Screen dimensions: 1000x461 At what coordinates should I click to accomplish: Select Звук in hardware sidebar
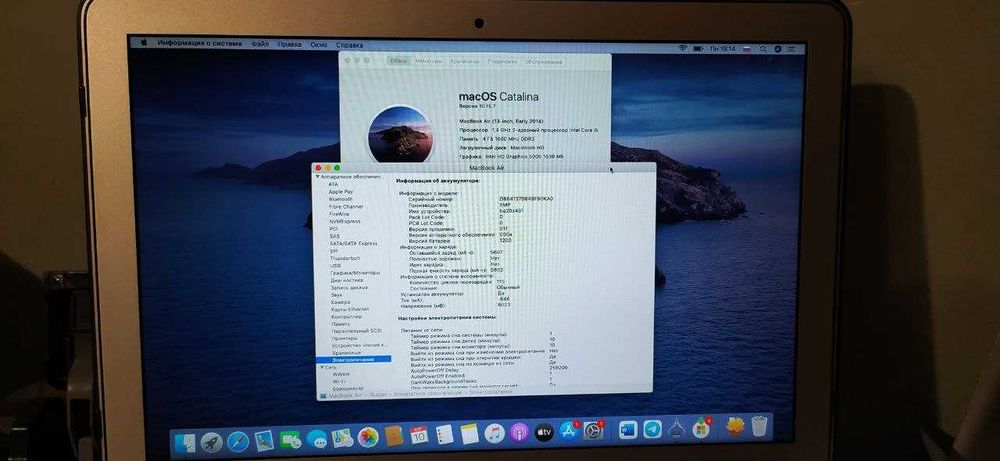tap(337, 295)
